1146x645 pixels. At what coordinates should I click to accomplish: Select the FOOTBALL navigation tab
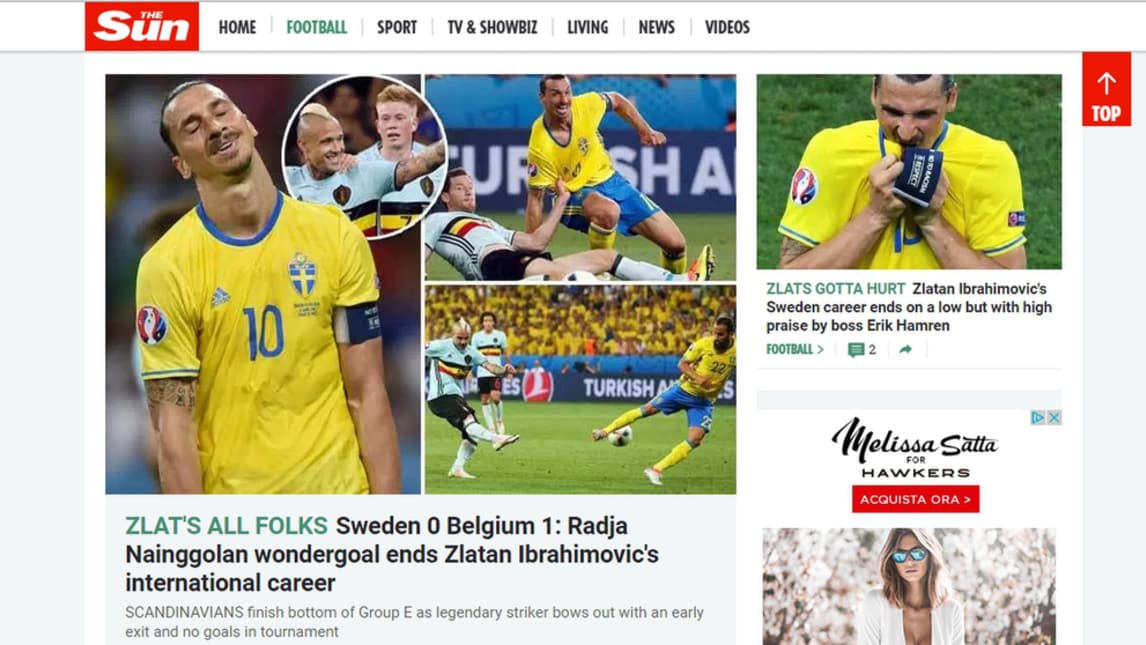pyautogui.click(x=316, y=28)
